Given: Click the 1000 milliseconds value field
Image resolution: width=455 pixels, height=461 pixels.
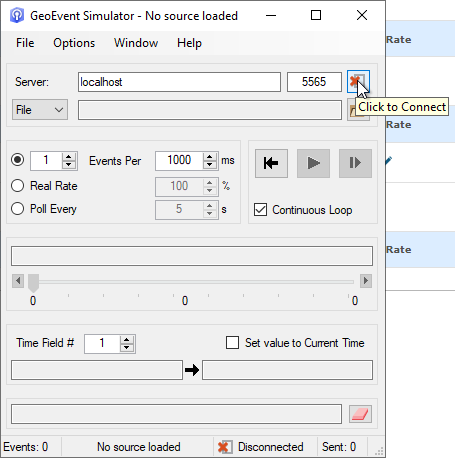Looking at the screenshot, I should [x=179, y=161].
